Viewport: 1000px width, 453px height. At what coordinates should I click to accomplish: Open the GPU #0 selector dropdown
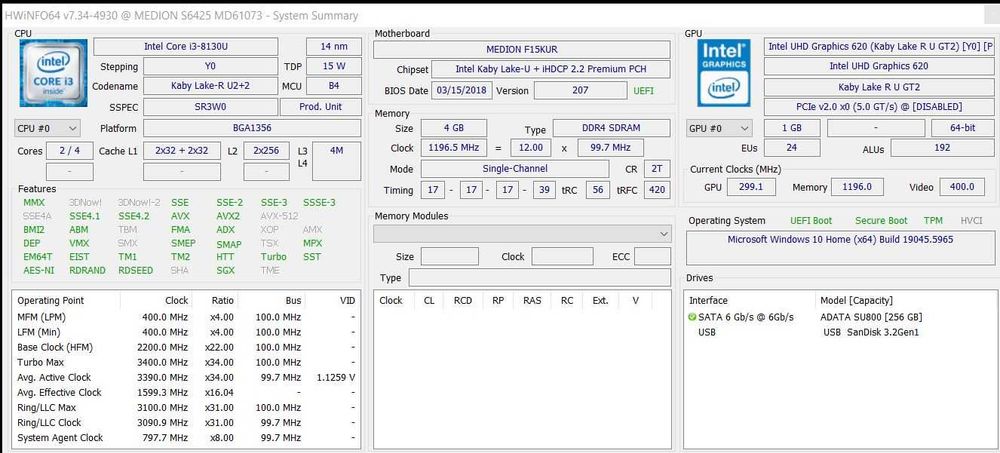tap(719, 128)
